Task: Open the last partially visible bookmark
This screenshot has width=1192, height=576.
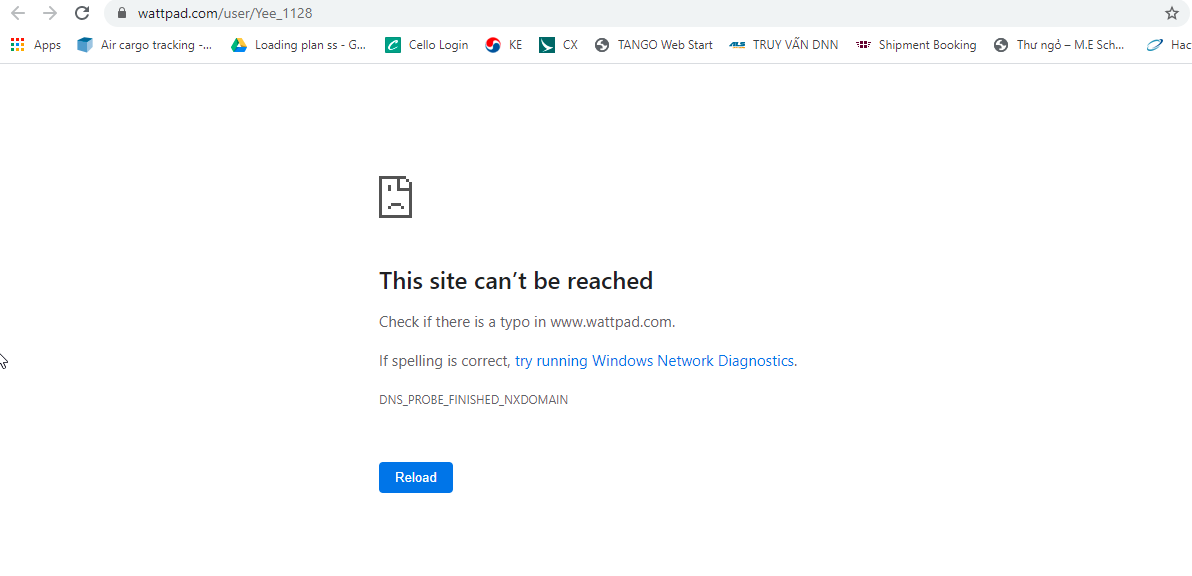Action: [x=1168, y=45]
